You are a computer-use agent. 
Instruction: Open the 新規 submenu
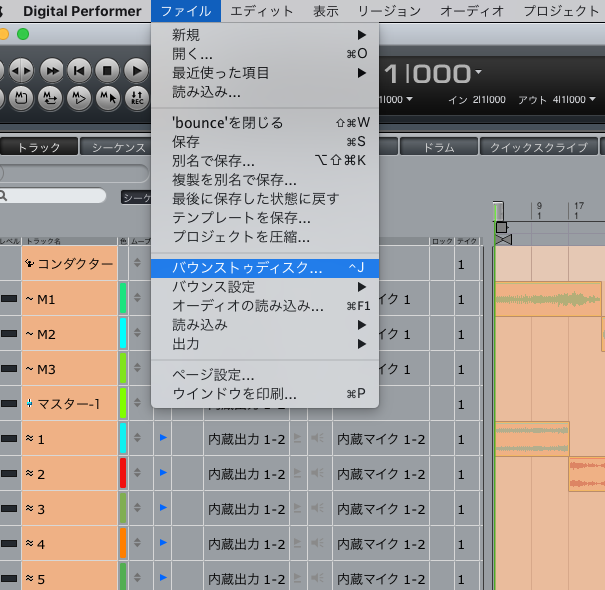265,35
